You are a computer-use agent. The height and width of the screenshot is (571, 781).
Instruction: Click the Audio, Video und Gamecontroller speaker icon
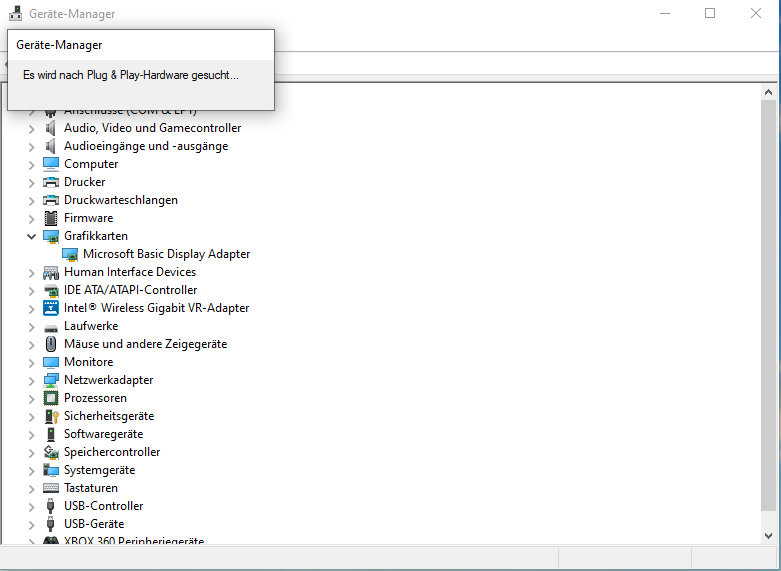[x=50, y=128]
